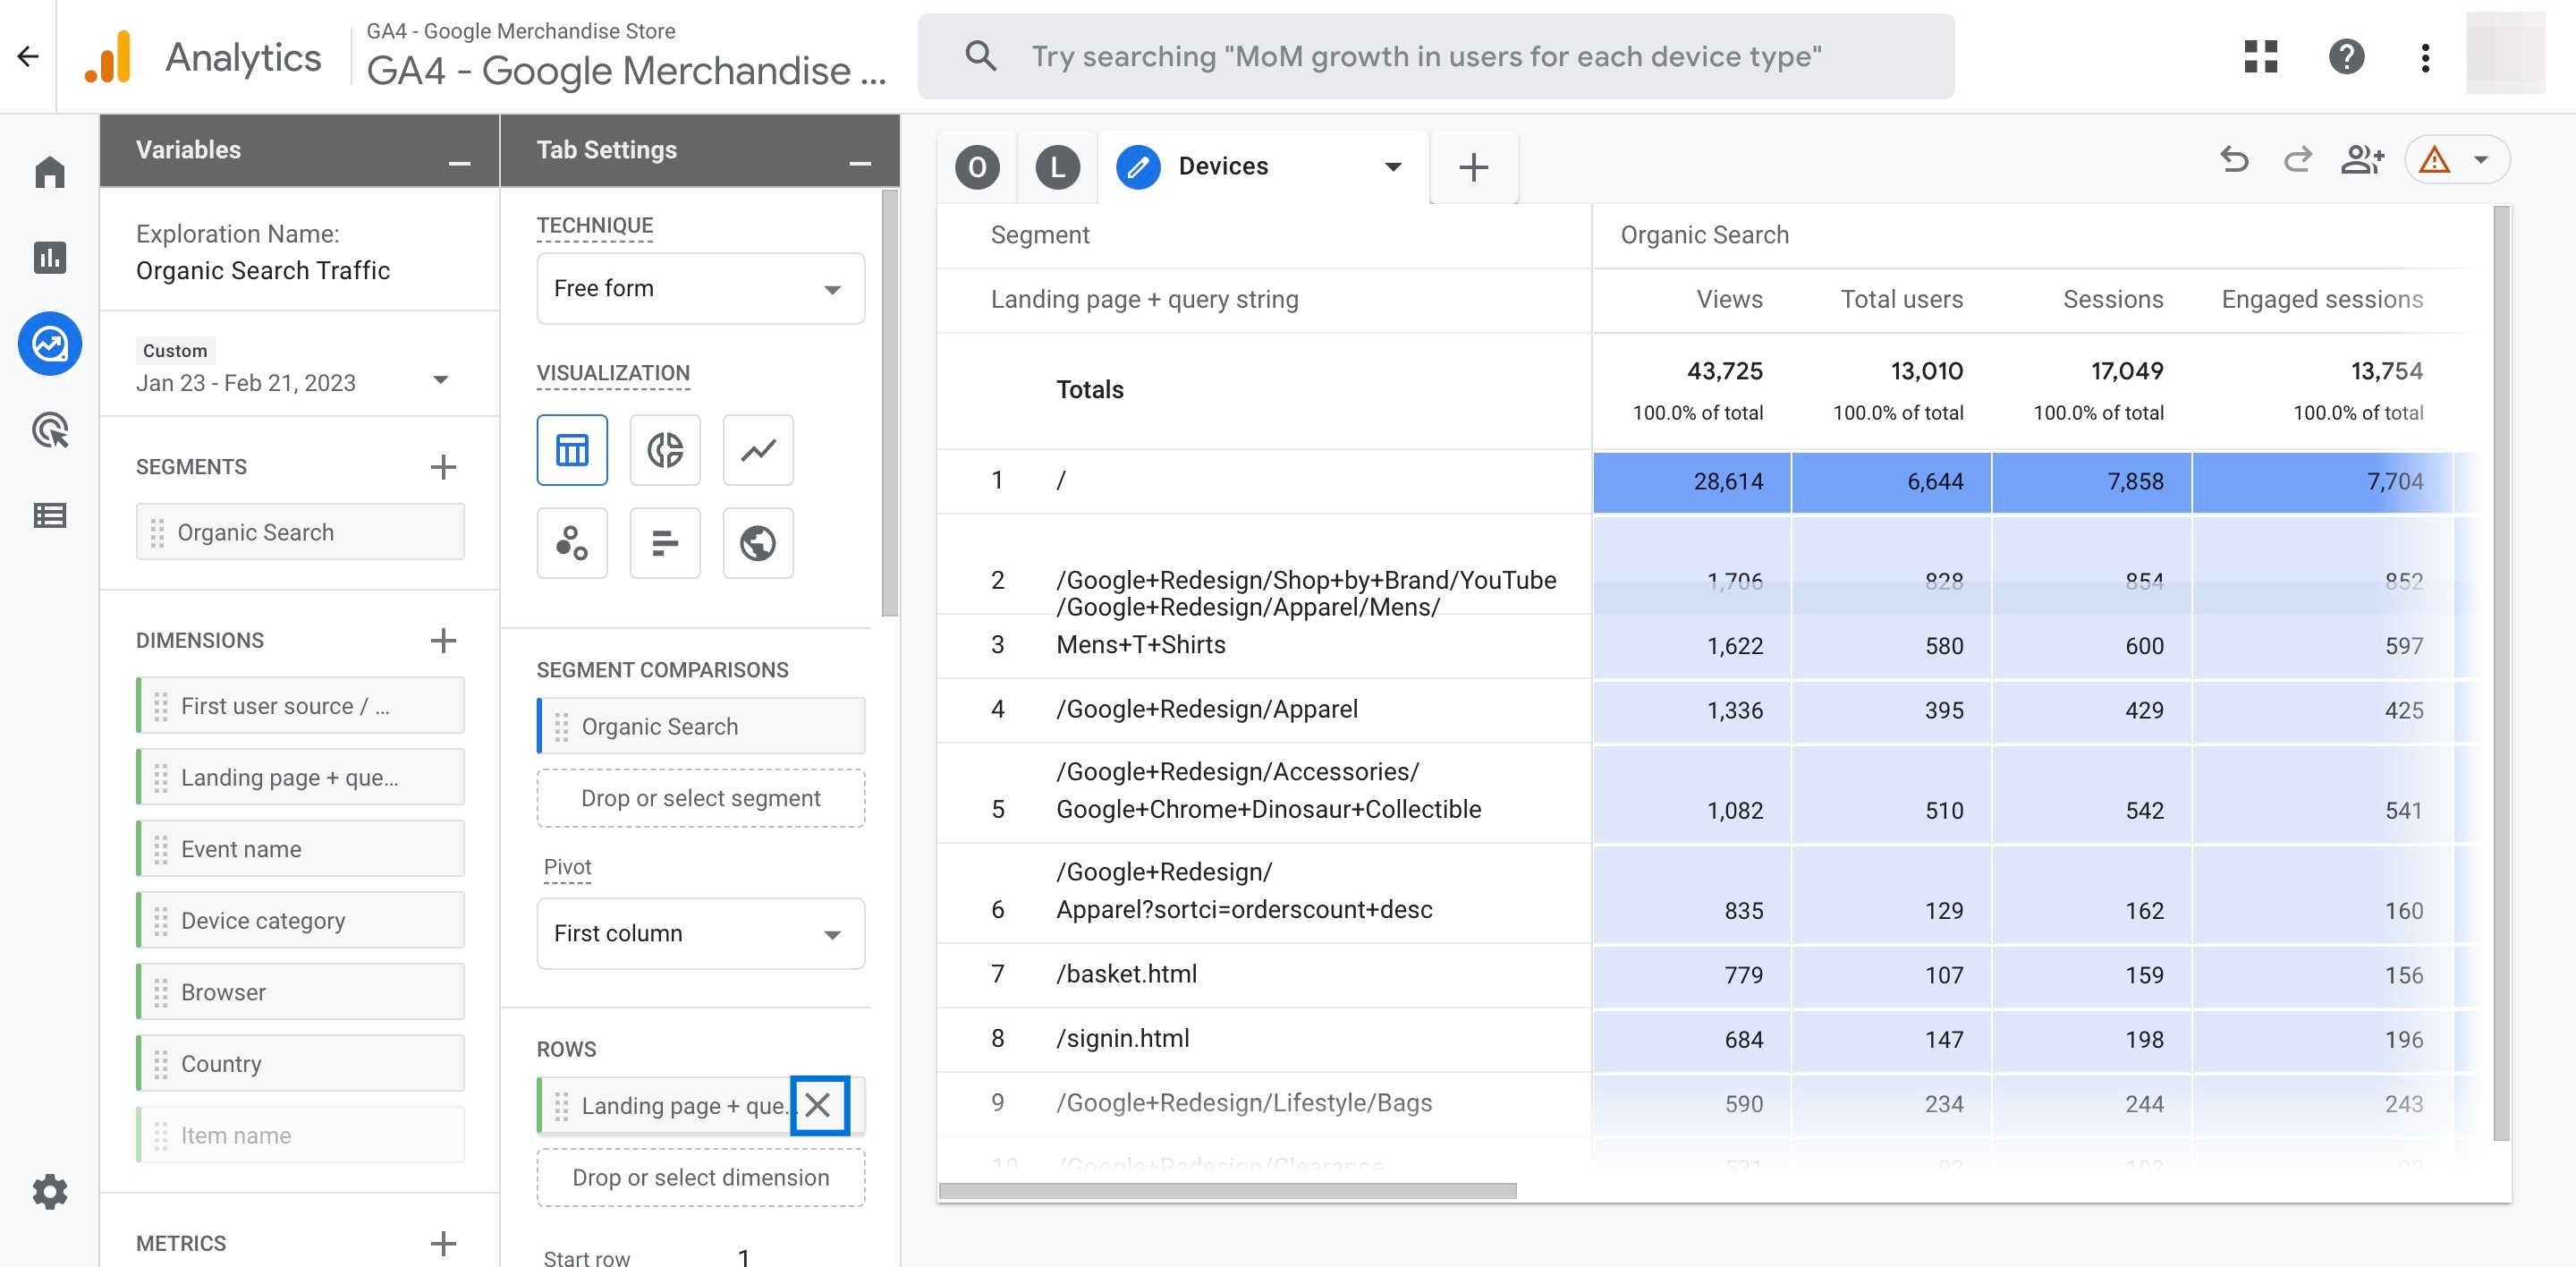Click Drop or select dimension box
The image size is (2576, 1267).
click(x=700, y=1177)
